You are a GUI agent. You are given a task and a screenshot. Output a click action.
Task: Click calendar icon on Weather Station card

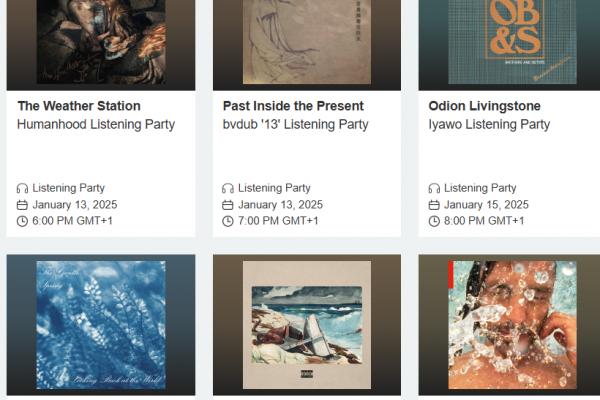pos(22,205)
